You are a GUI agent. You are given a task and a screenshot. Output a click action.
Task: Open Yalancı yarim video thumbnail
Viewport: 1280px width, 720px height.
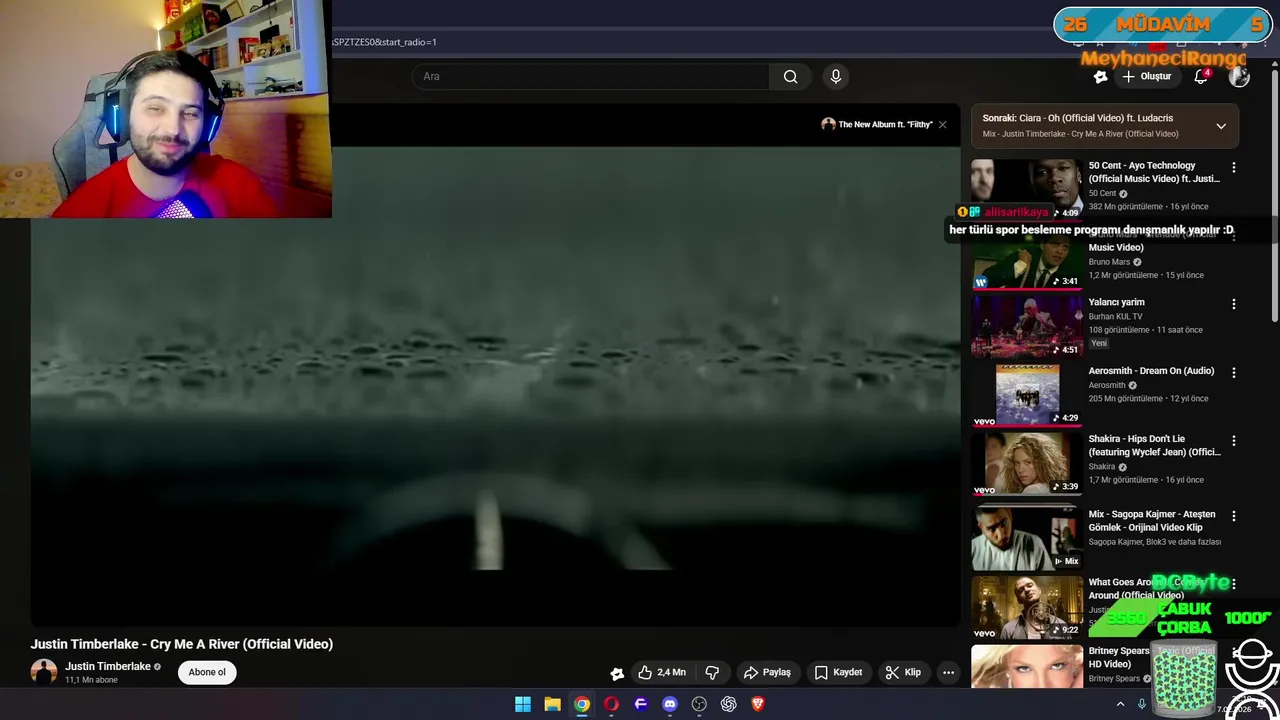[1027, 326]
